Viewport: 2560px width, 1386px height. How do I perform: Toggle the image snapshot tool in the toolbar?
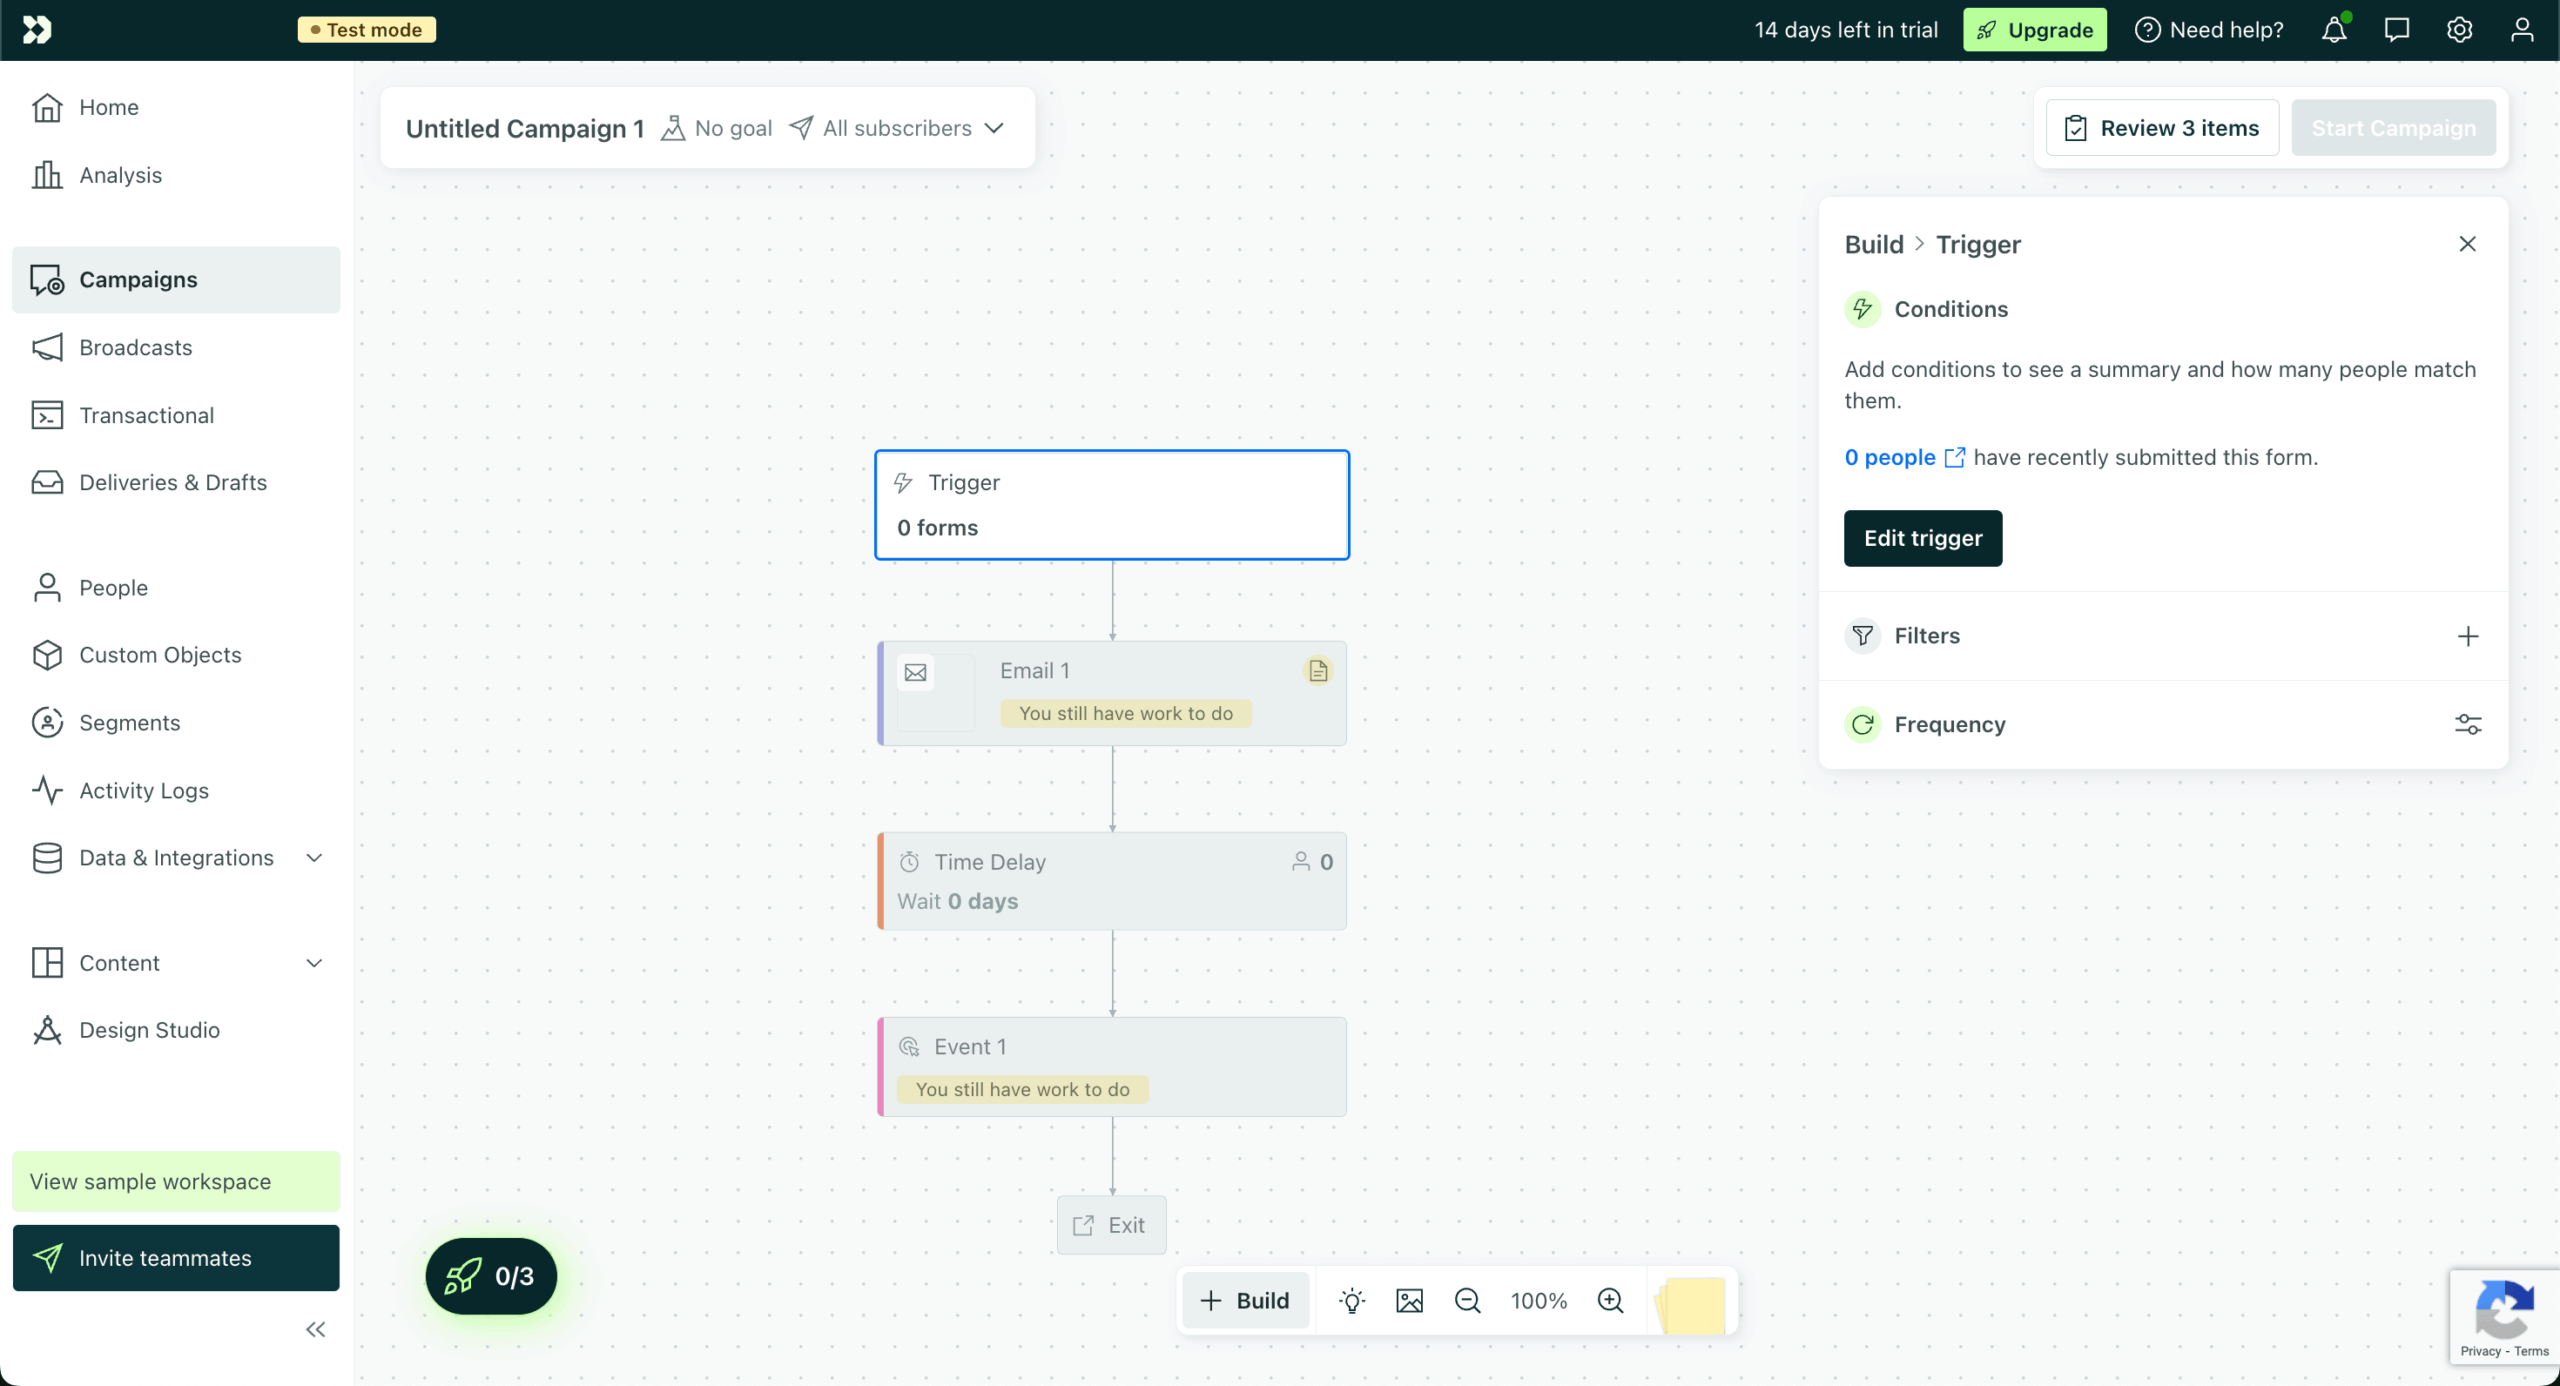point(1409,1300)
